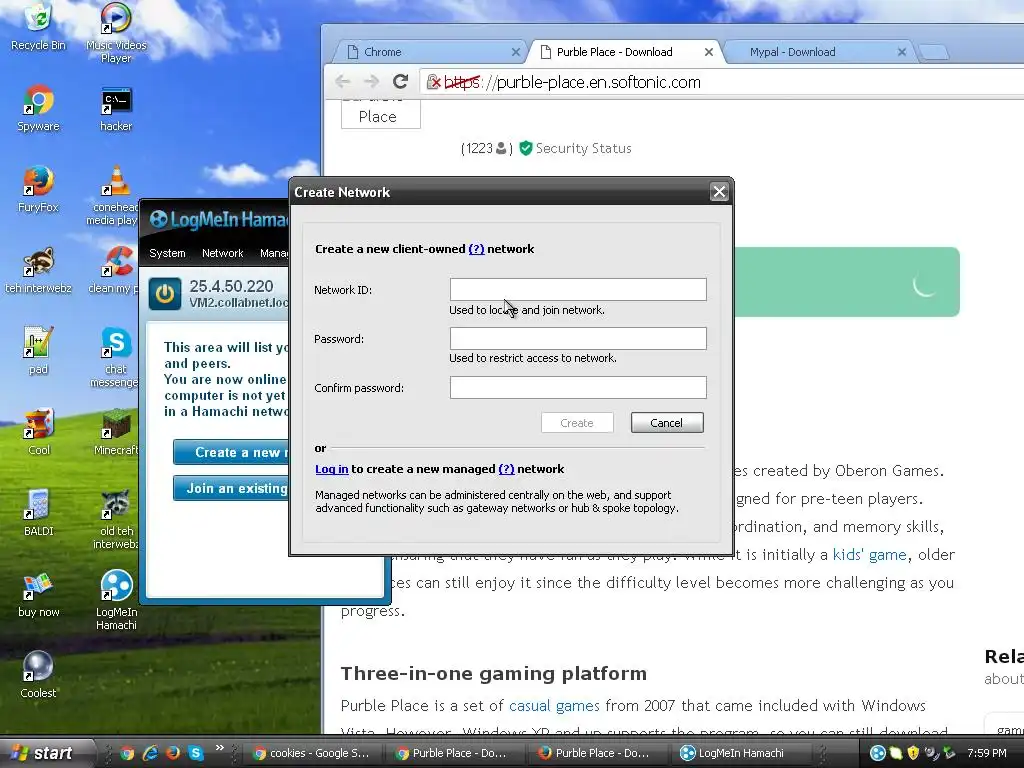
Task: Select the chat messenger Skype icon
Action: click(114, 357)
